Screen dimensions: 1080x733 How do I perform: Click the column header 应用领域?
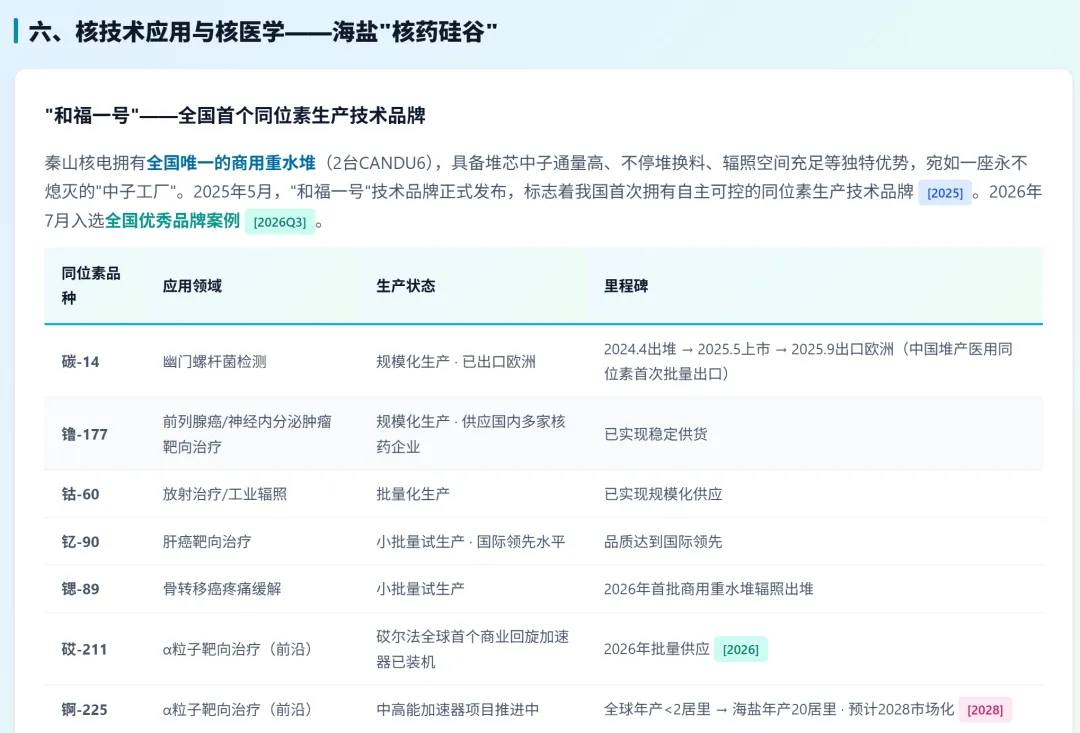(192, 286)
